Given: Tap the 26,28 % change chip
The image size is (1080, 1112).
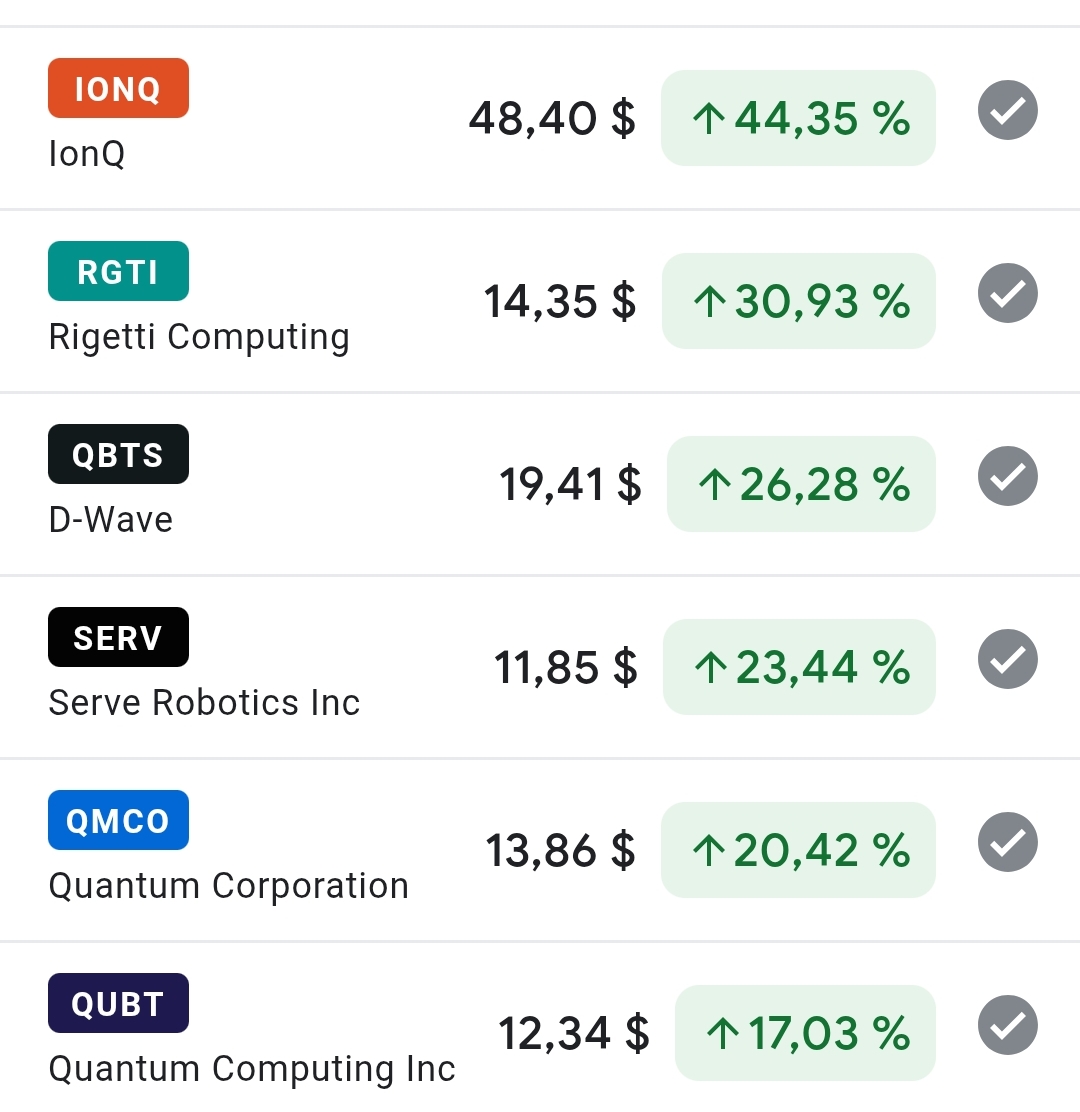Looking at the screenshot, I should click(x=801, y=484).
